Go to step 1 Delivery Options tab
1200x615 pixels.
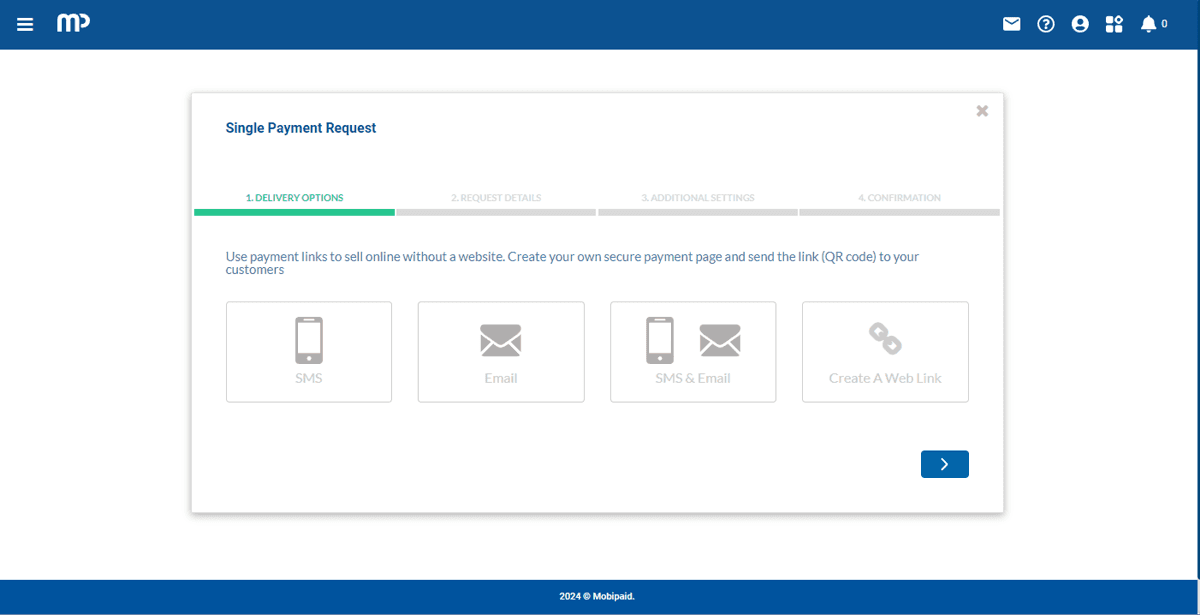pos(294,198)
